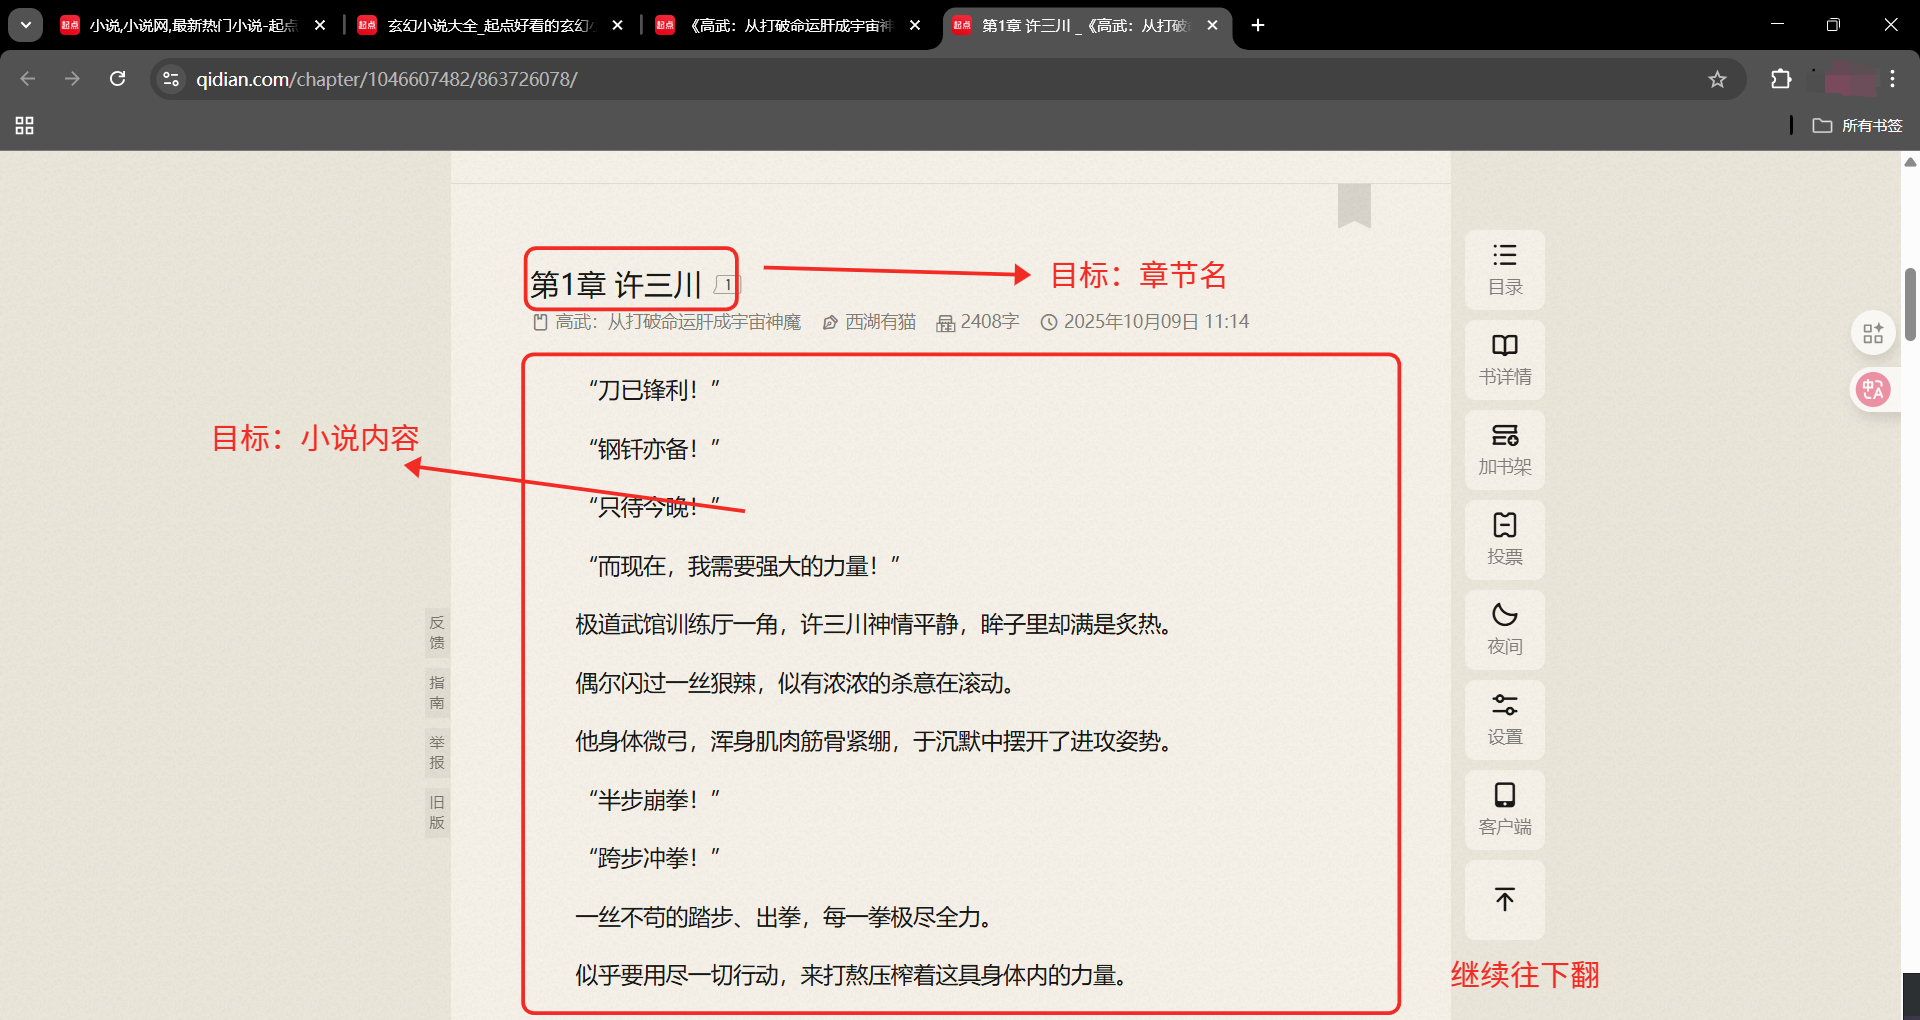Click the address bar URL
This screenshot has width=1920, height=1020.
[x=387, y=79]
